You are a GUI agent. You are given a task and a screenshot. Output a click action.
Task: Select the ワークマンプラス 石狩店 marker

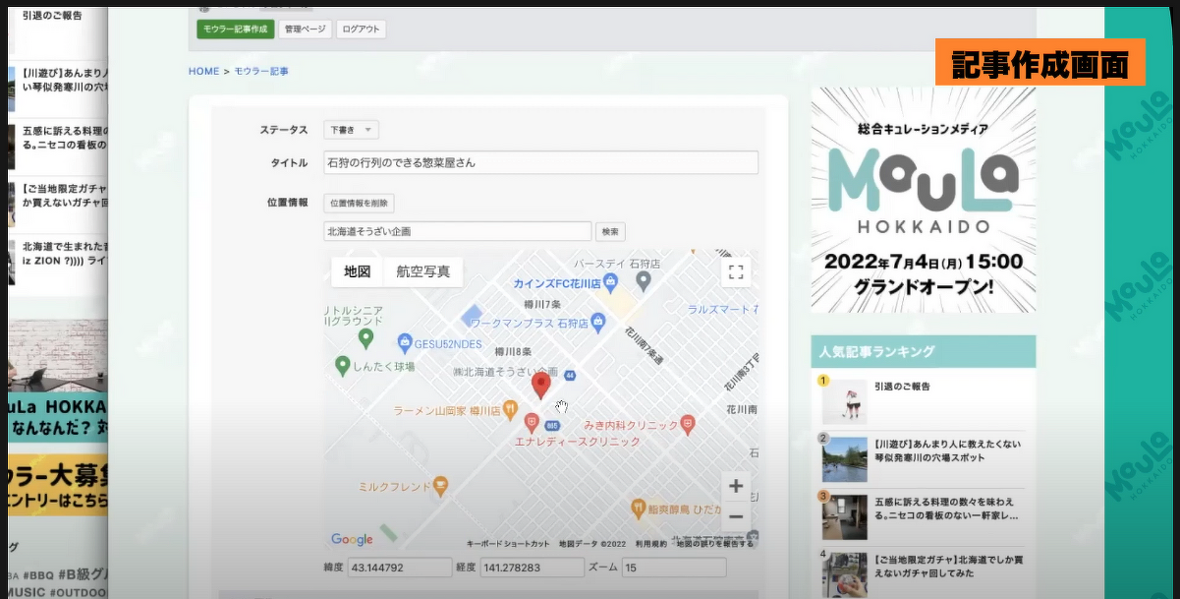point(598,323)
